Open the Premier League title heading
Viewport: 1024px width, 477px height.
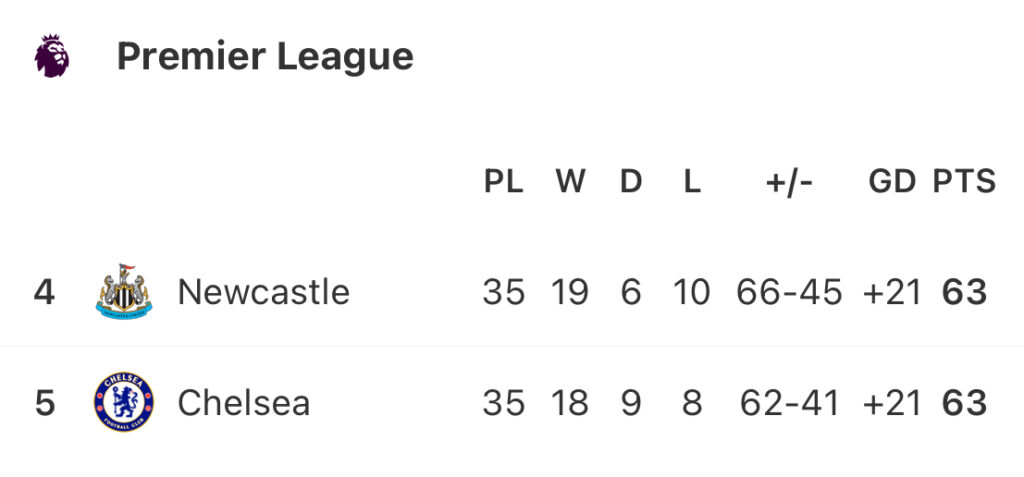265,57
